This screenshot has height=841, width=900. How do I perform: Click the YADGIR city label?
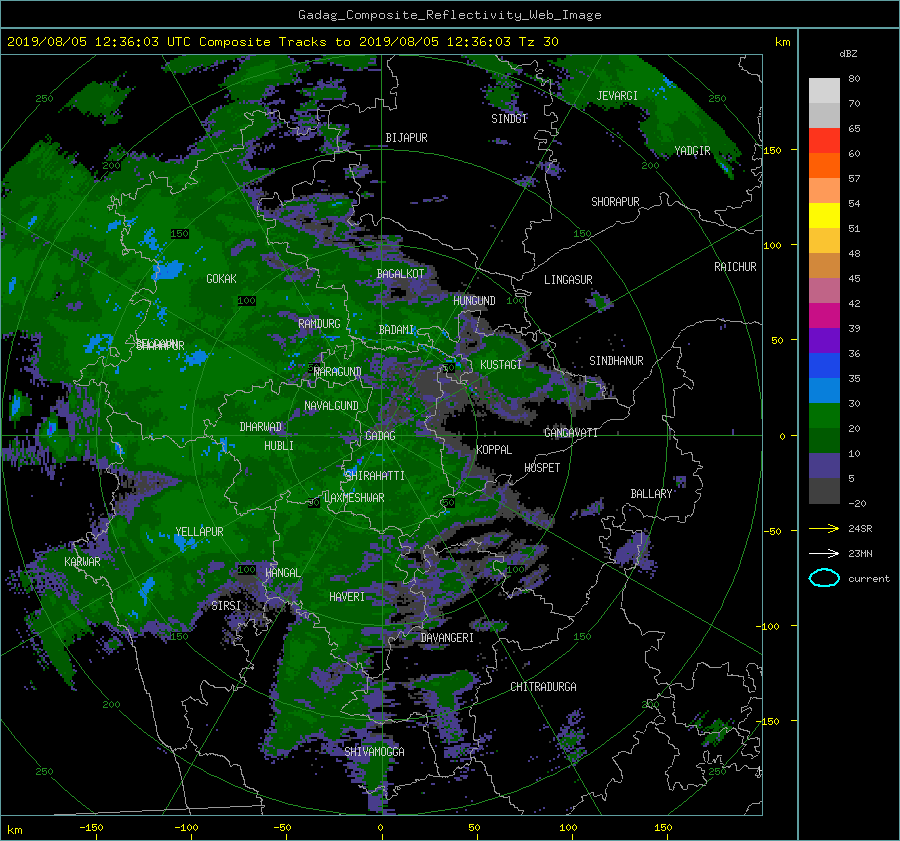692,151
